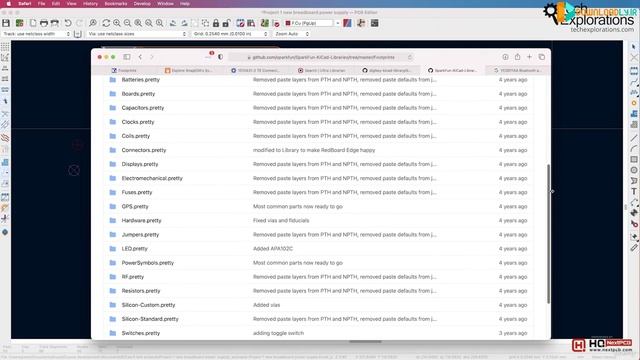Open the Grid size dropdown
The width and height of the screenshot is (640, 360).
click(x=230, y=34)
